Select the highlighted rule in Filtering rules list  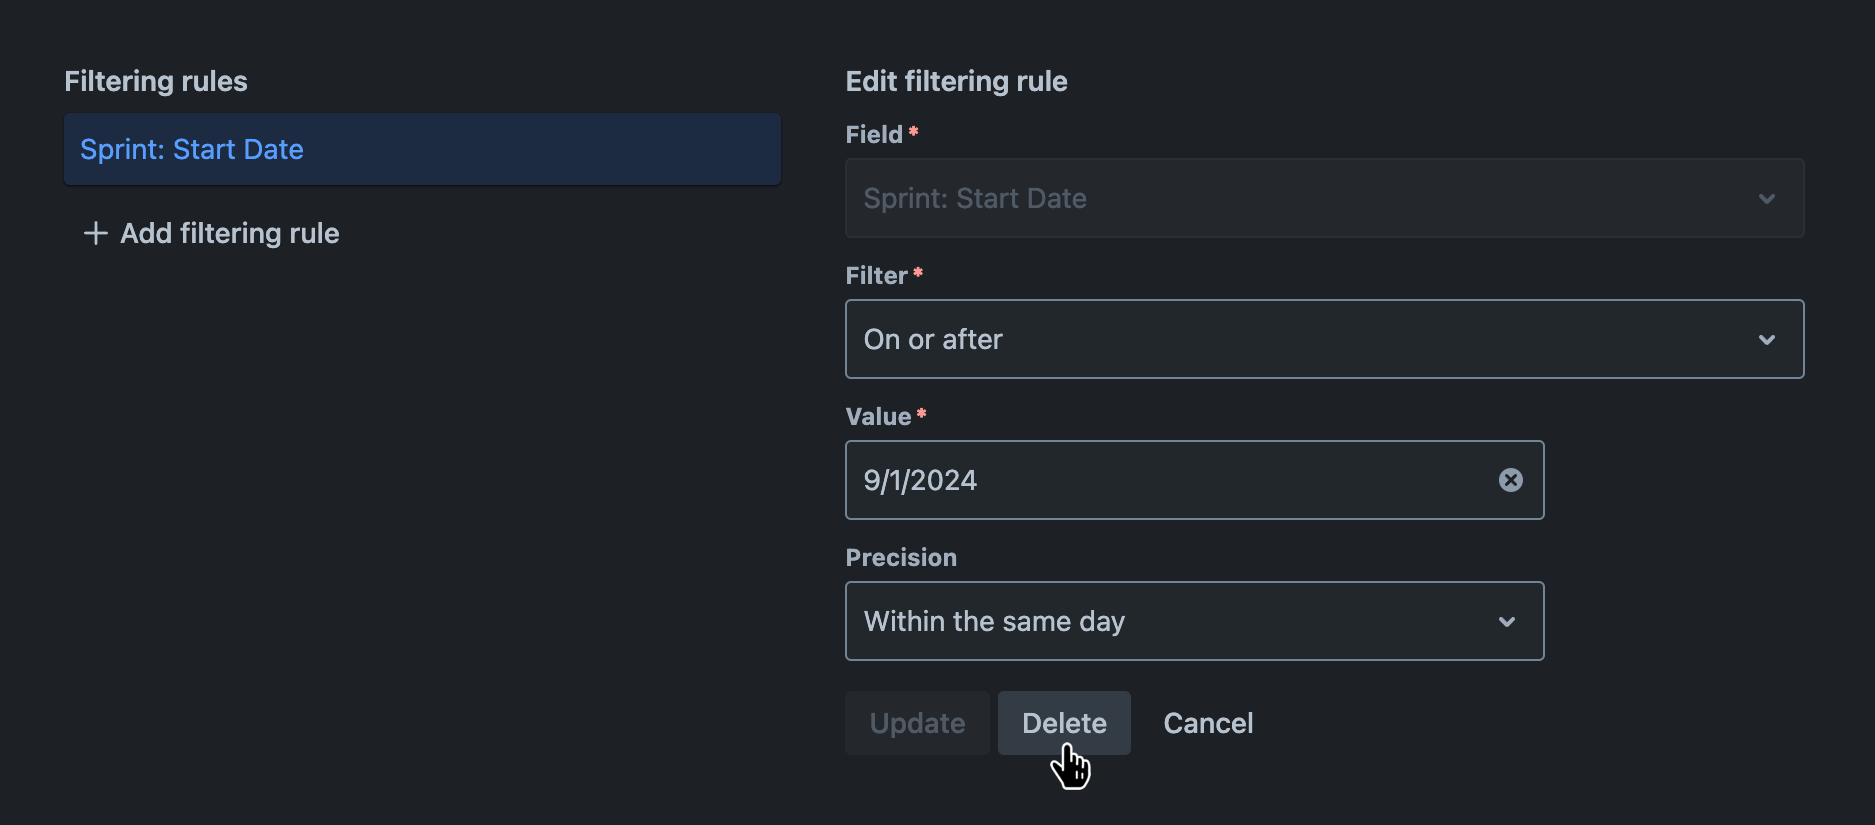coord(422,149)
